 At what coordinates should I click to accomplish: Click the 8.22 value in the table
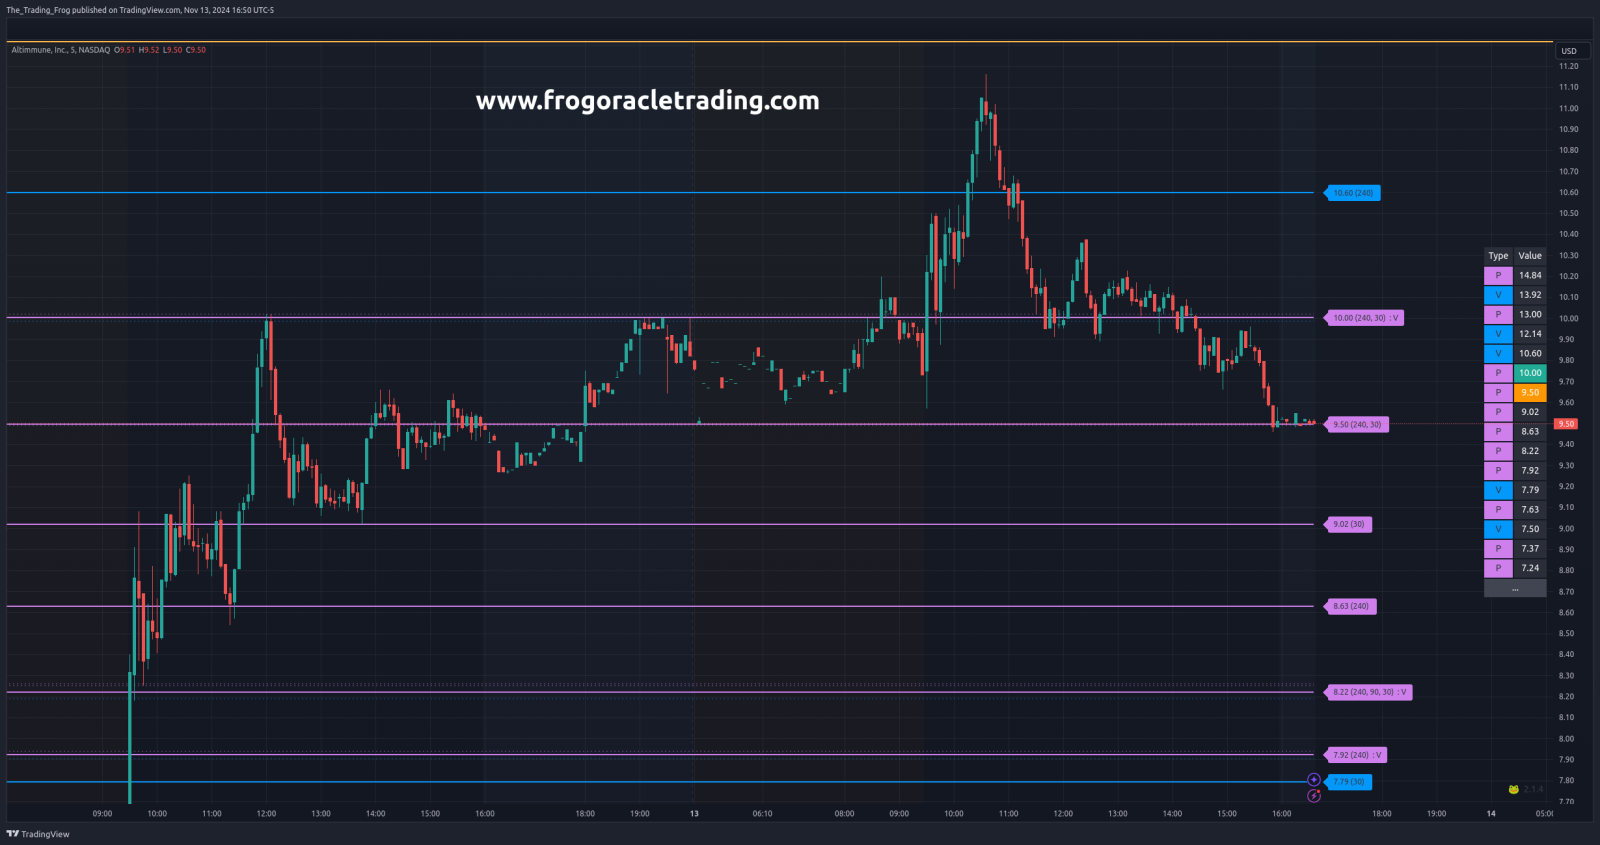coord(1530,451)
